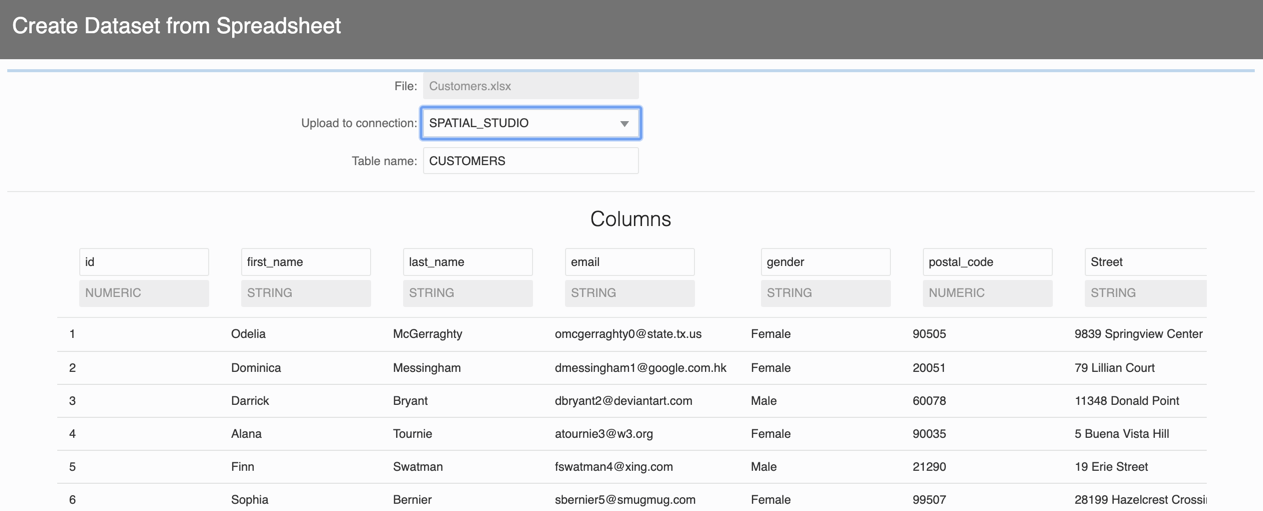This screenshot has width=1263, height=511.
Task: Click the address cell 19 Erie Street
Action: coord(1111,467)
